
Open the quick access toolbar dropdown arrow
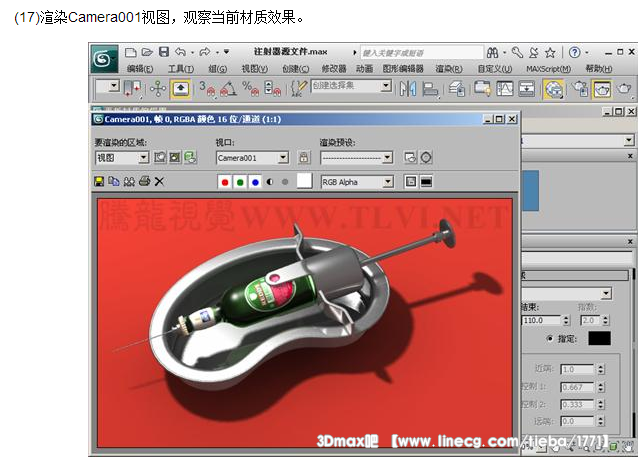point(227,52)
